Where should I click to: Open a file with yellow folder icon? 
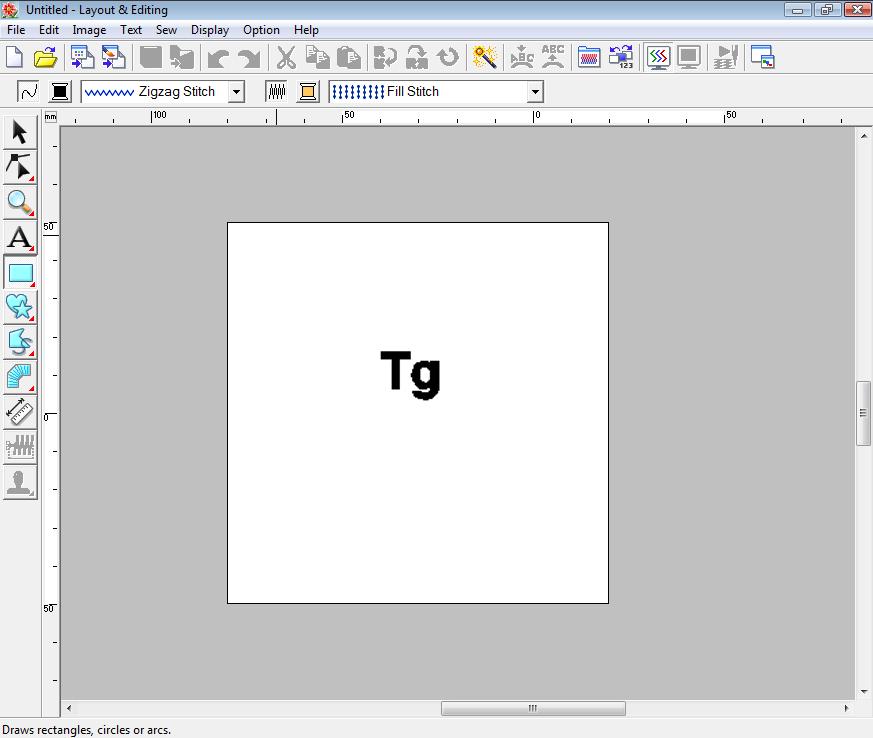pyautogui.click(x=46, y=57)
